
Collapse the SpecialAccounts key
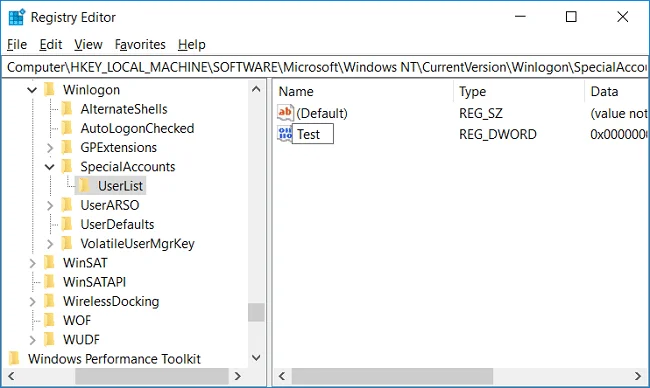coord(49,167)
